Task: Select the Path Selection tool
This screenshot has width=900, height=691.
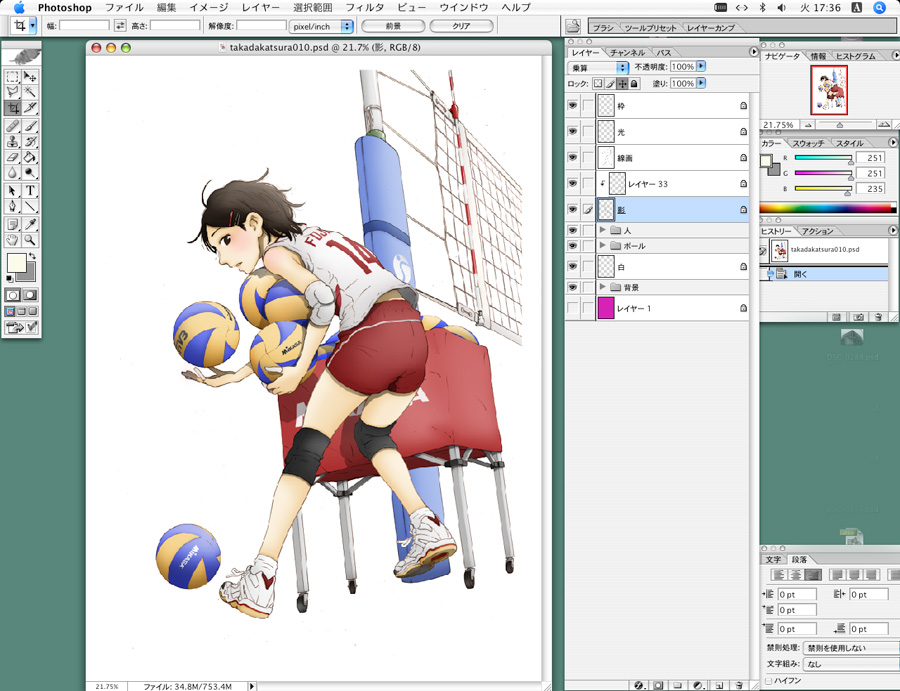Action: pyautogui.click(x=13, y=191)
